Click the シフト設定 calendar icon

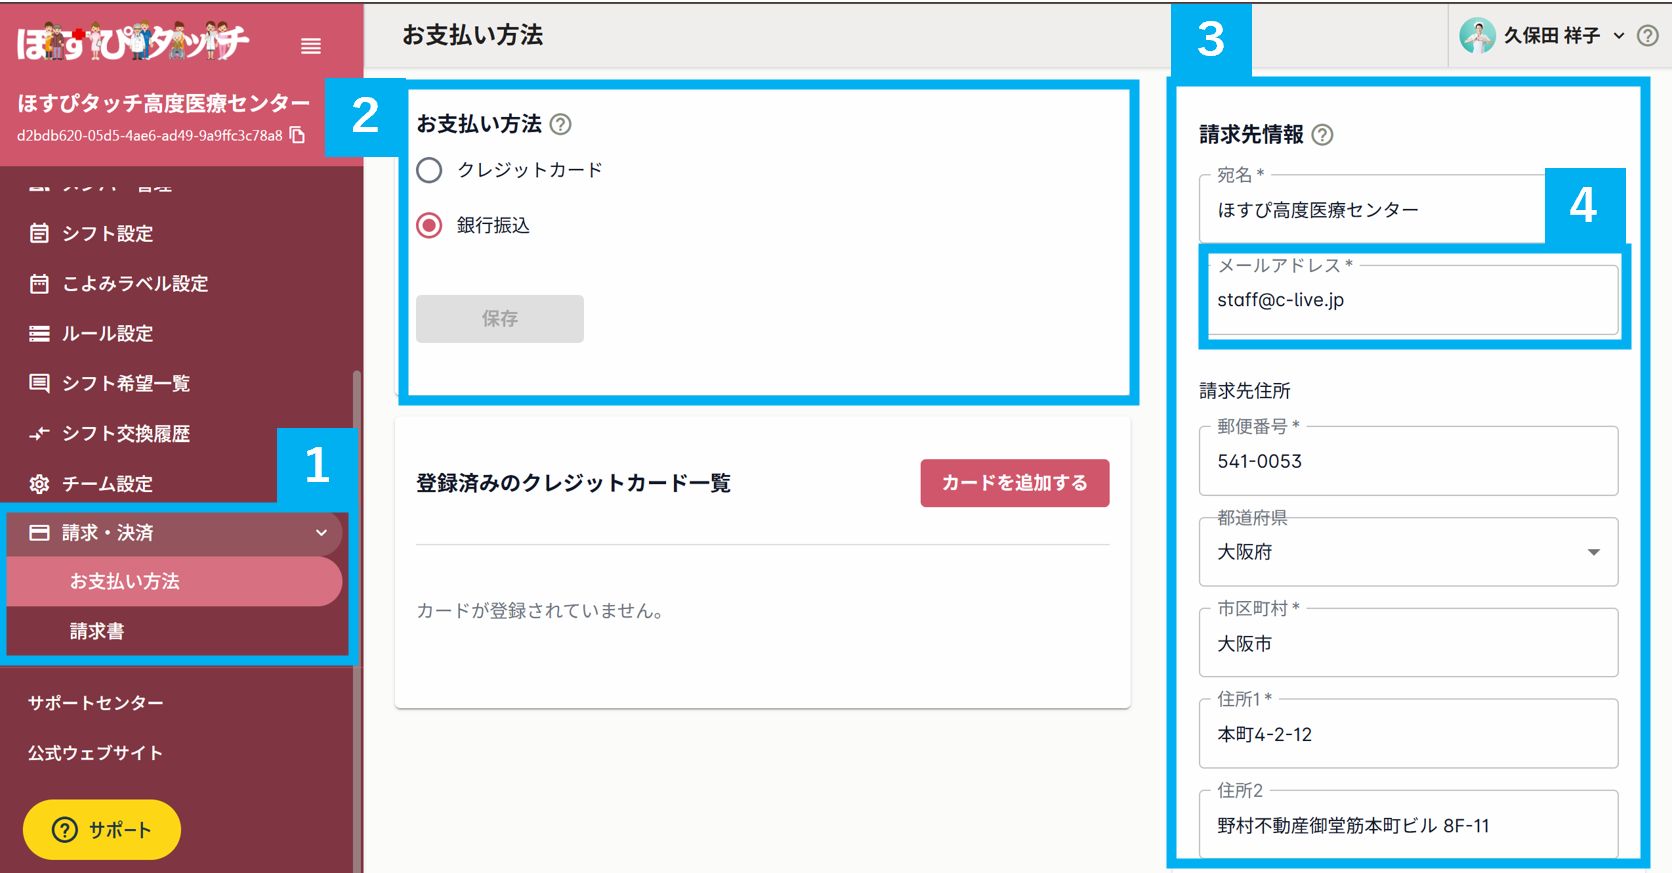(x=39, y=233)
